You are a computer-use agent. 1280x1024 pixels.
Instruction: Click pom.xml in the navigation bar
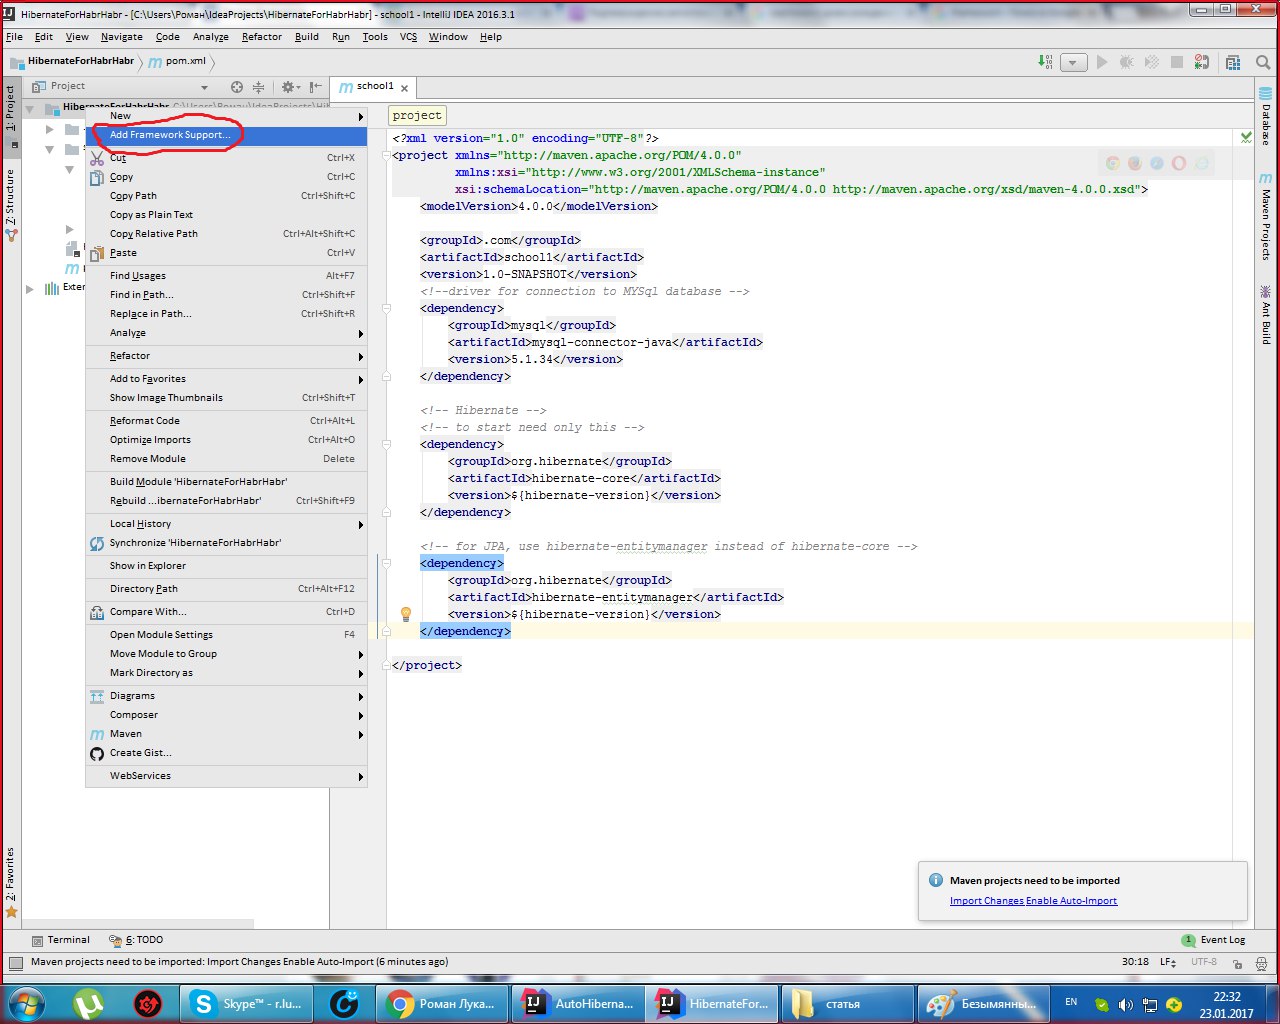click(177, 61)
